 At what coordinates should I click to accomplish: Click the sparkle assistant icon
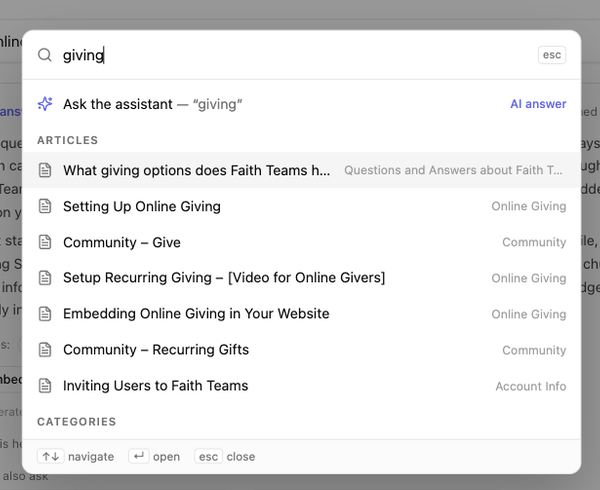(x=45, y=104)
